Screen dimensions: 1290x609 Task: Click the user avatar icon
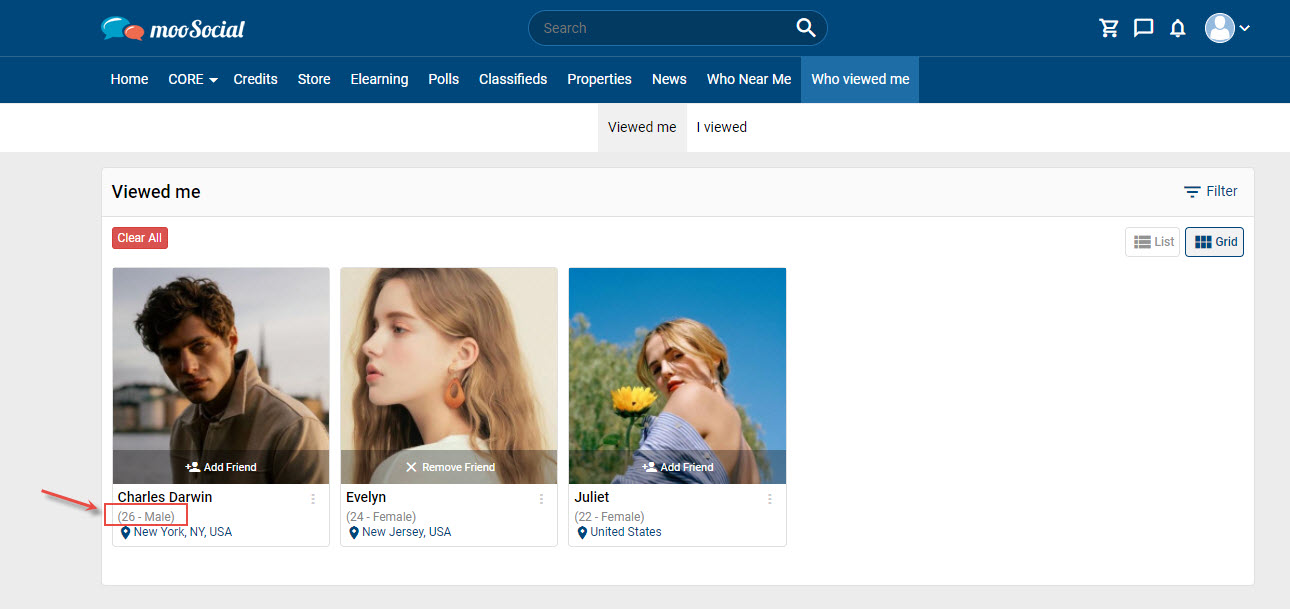[1220, 28]
